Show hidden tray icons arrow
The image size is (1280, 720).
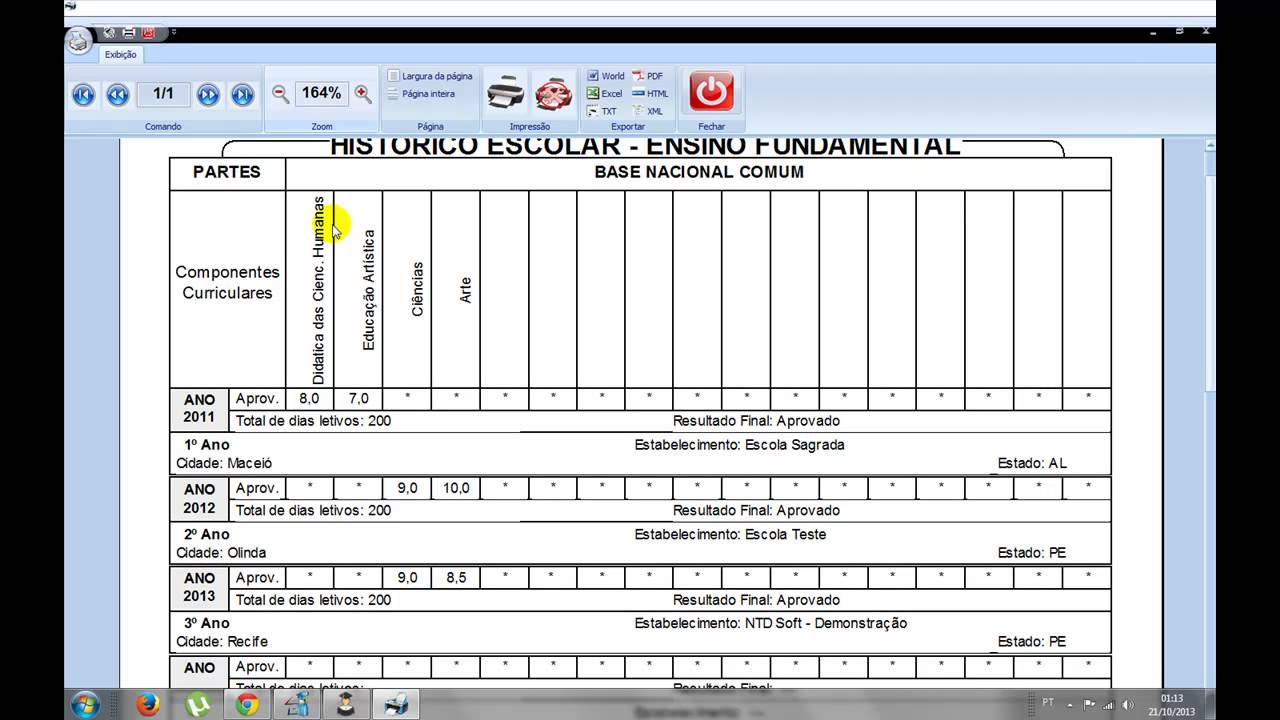(1071, 705)
